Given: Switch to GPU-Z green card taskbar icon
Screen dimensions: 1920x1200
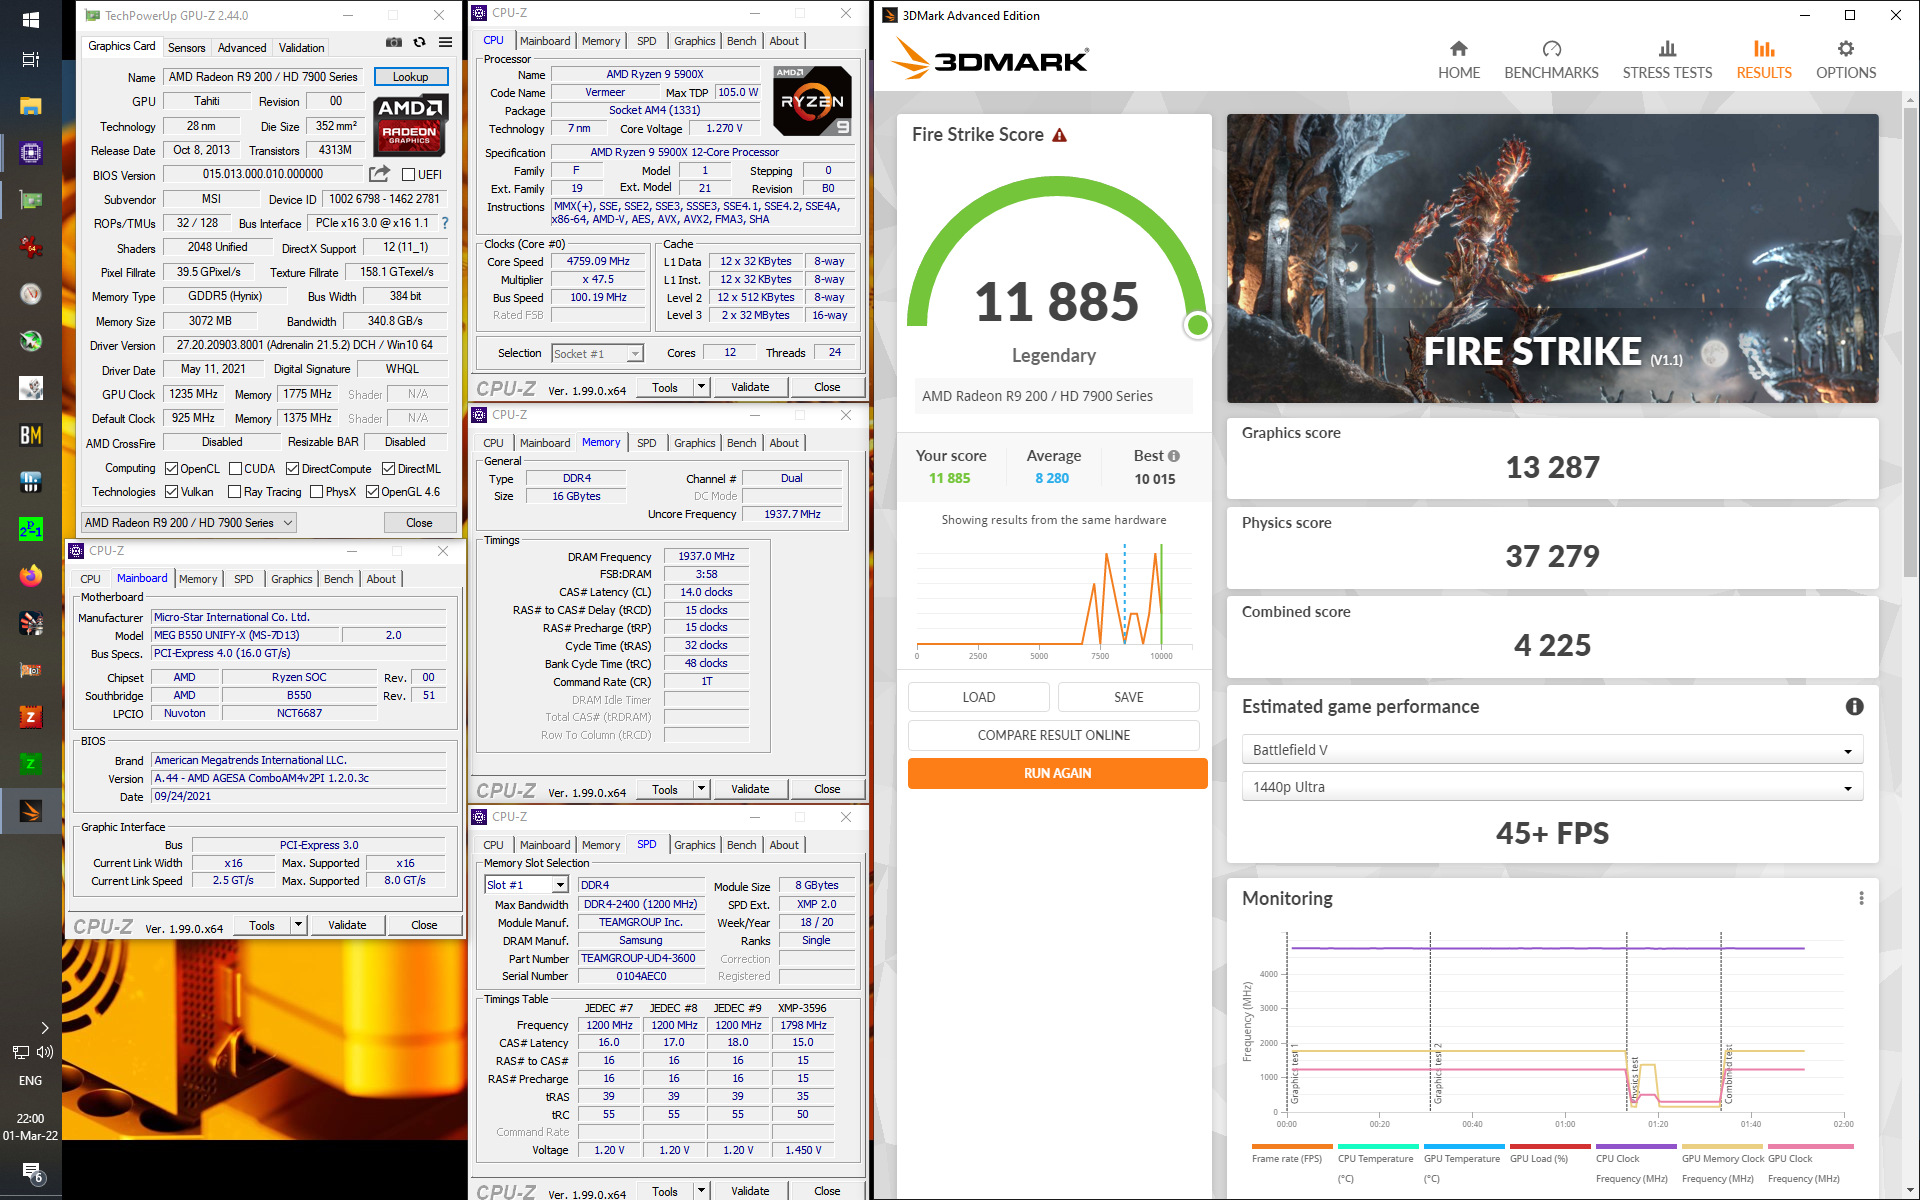Looking at the screenshot, I should point(30,200).
